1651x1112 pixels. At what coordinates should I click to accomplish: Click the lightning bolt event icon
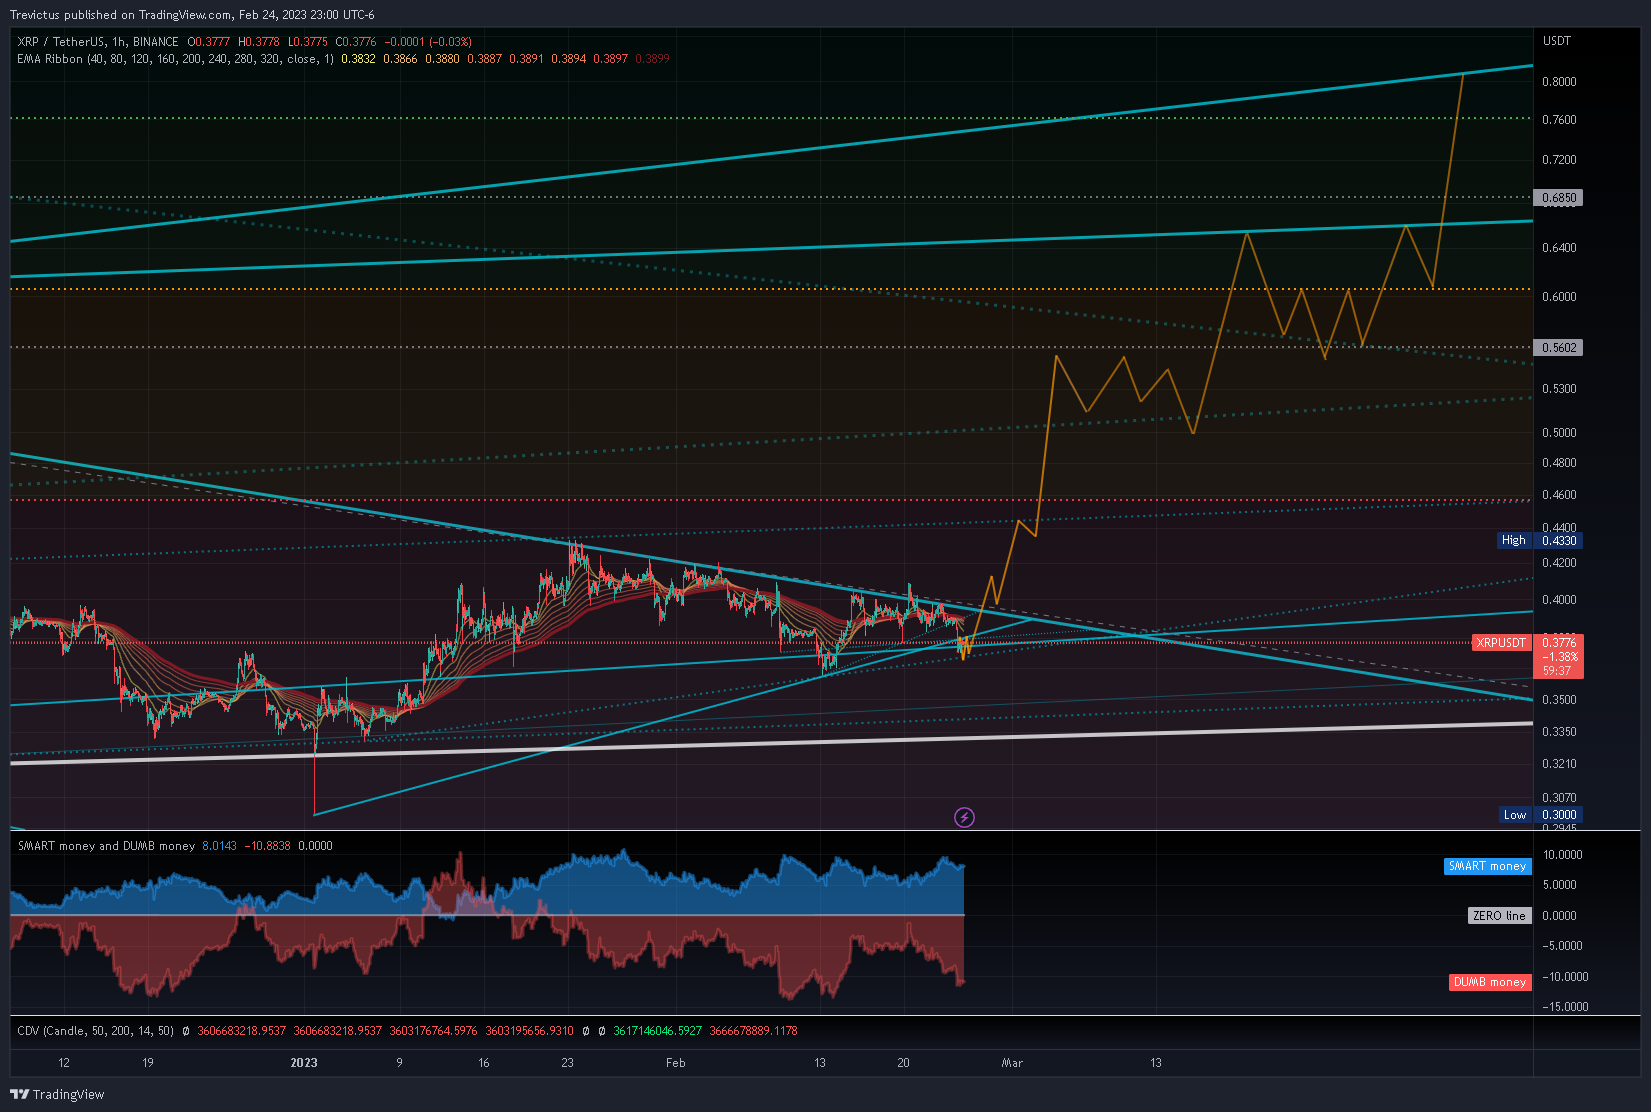coord(964,818)
